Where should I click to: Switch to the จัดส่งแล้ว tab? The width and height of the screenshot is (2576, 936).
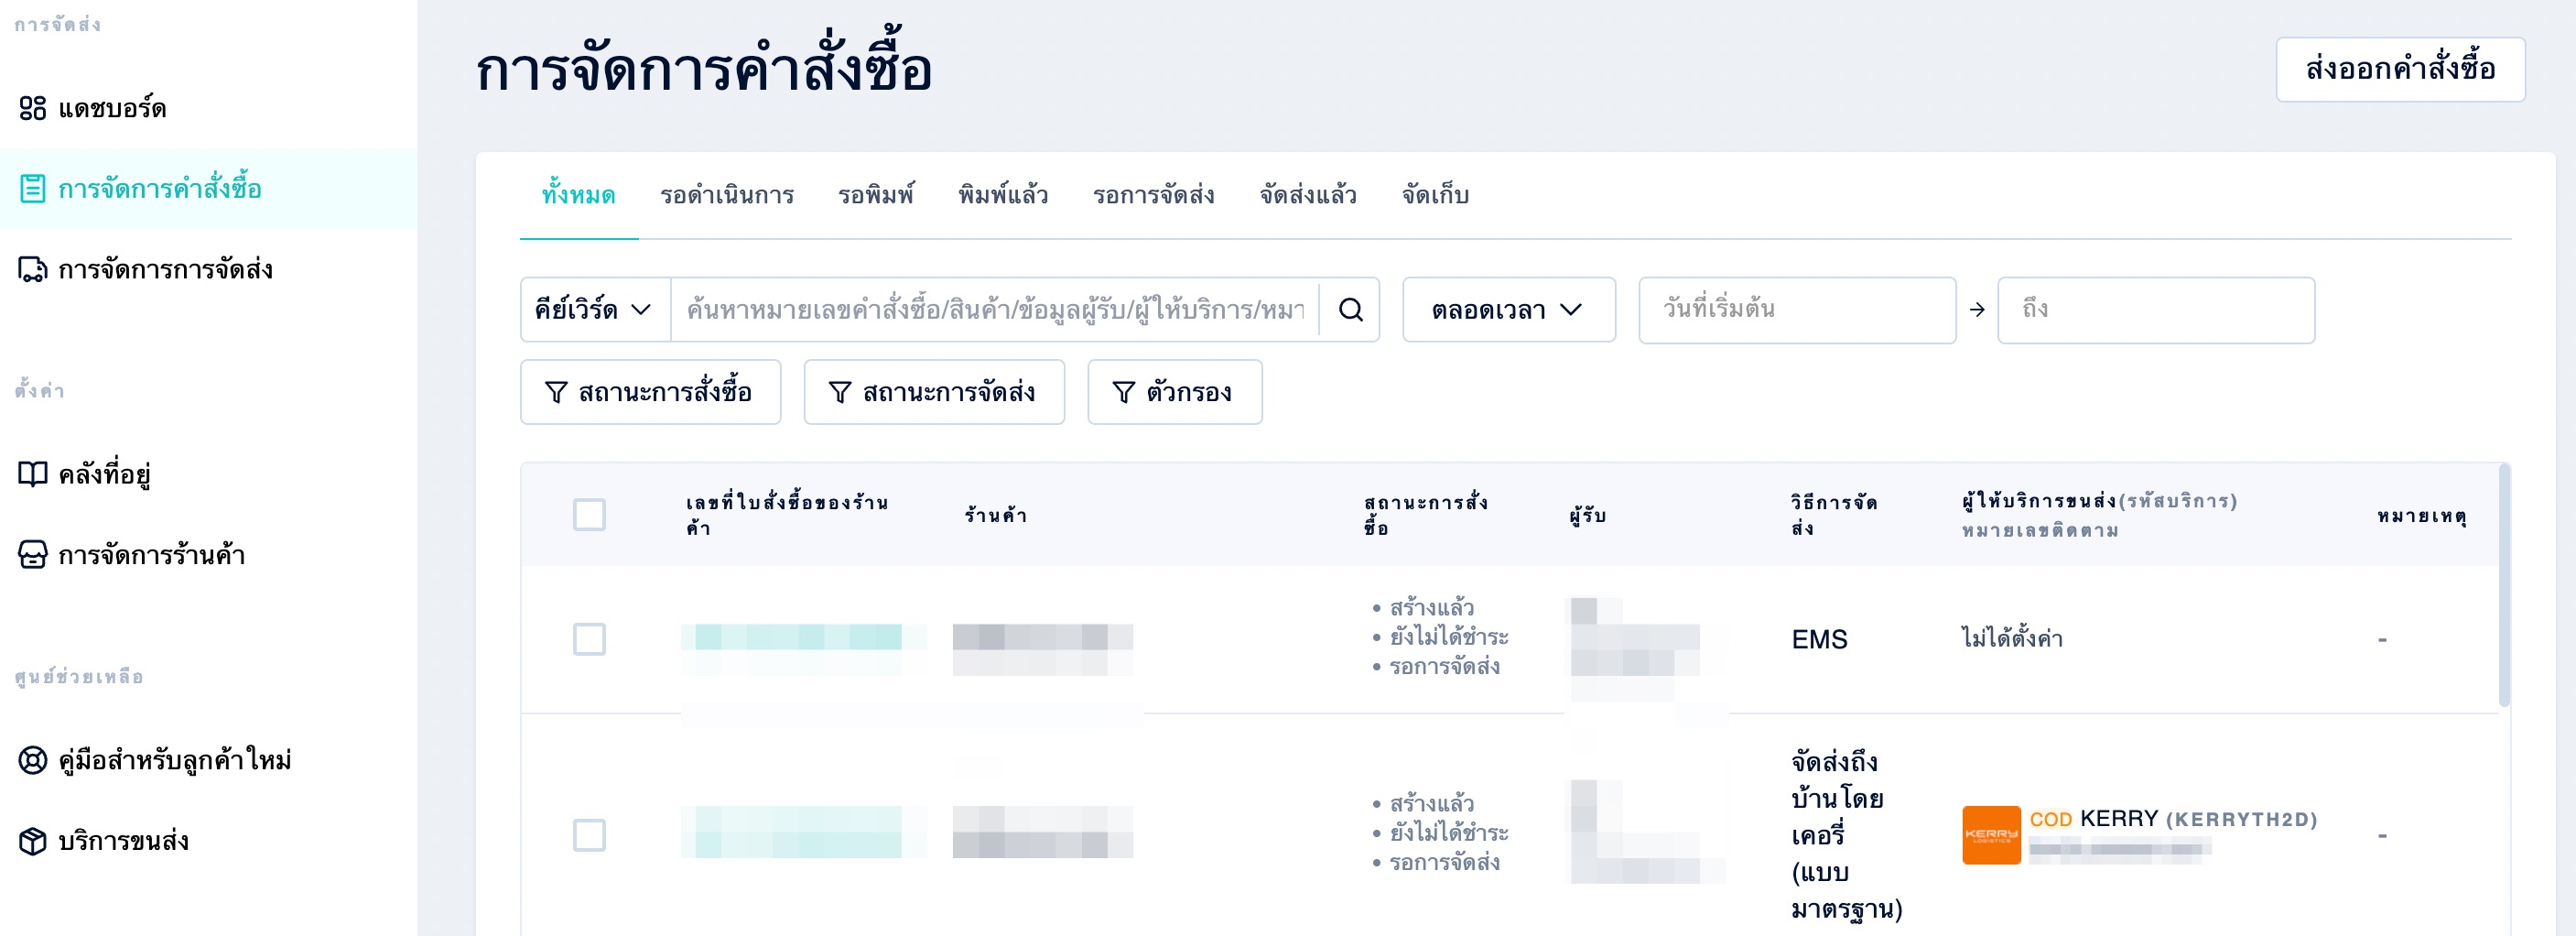point(1308,195)
